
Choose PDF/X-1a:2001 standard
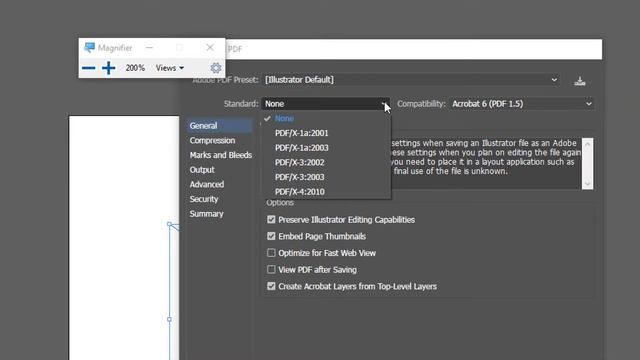326,133
